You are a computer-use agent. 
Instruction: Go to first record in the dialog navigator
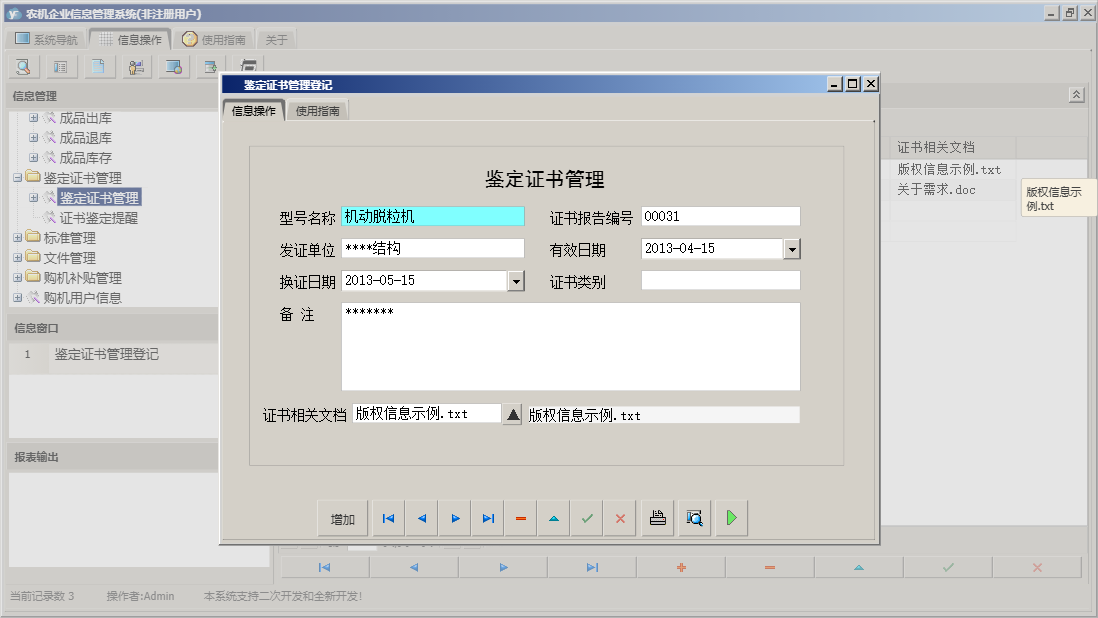click(x=389, y=519)
